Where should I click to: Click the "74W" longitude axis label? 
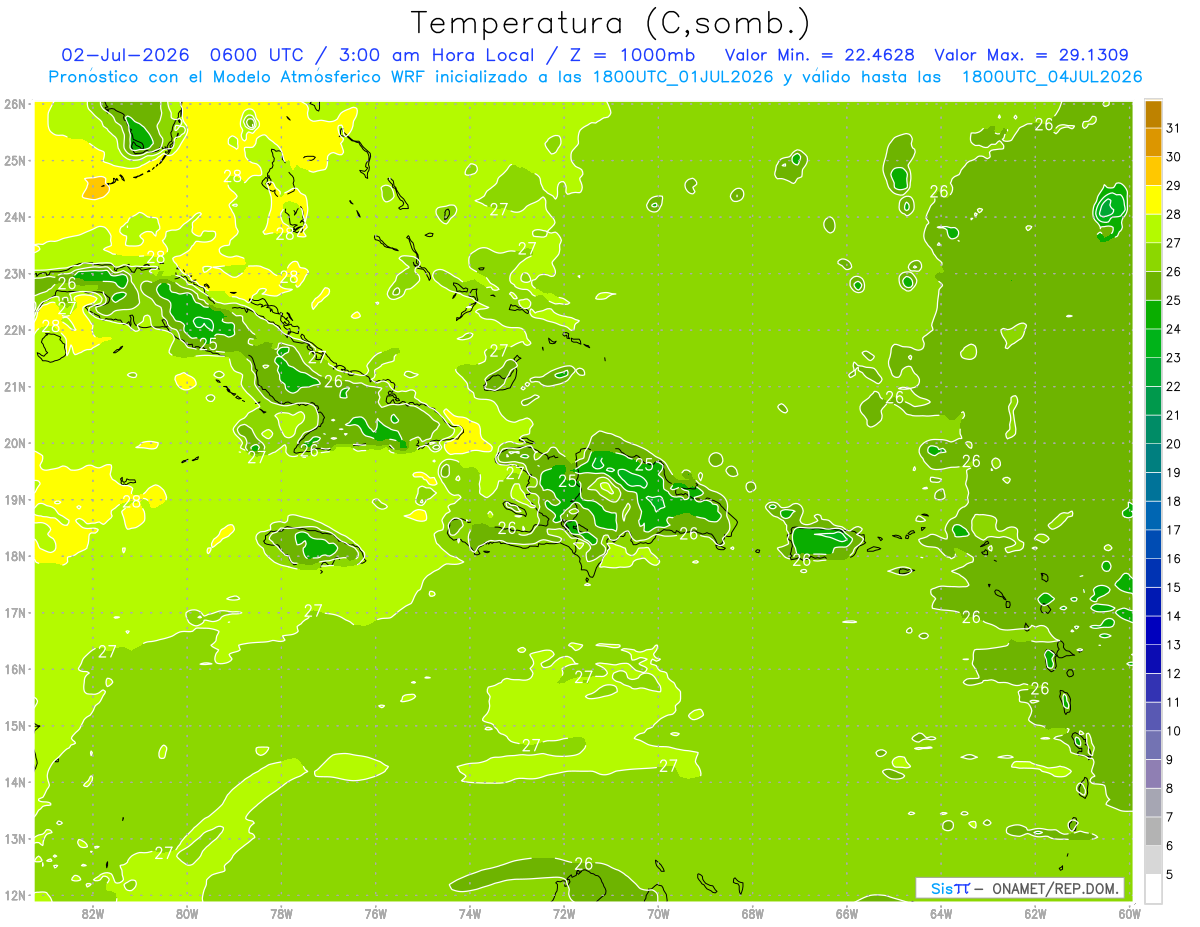[470, 913]
